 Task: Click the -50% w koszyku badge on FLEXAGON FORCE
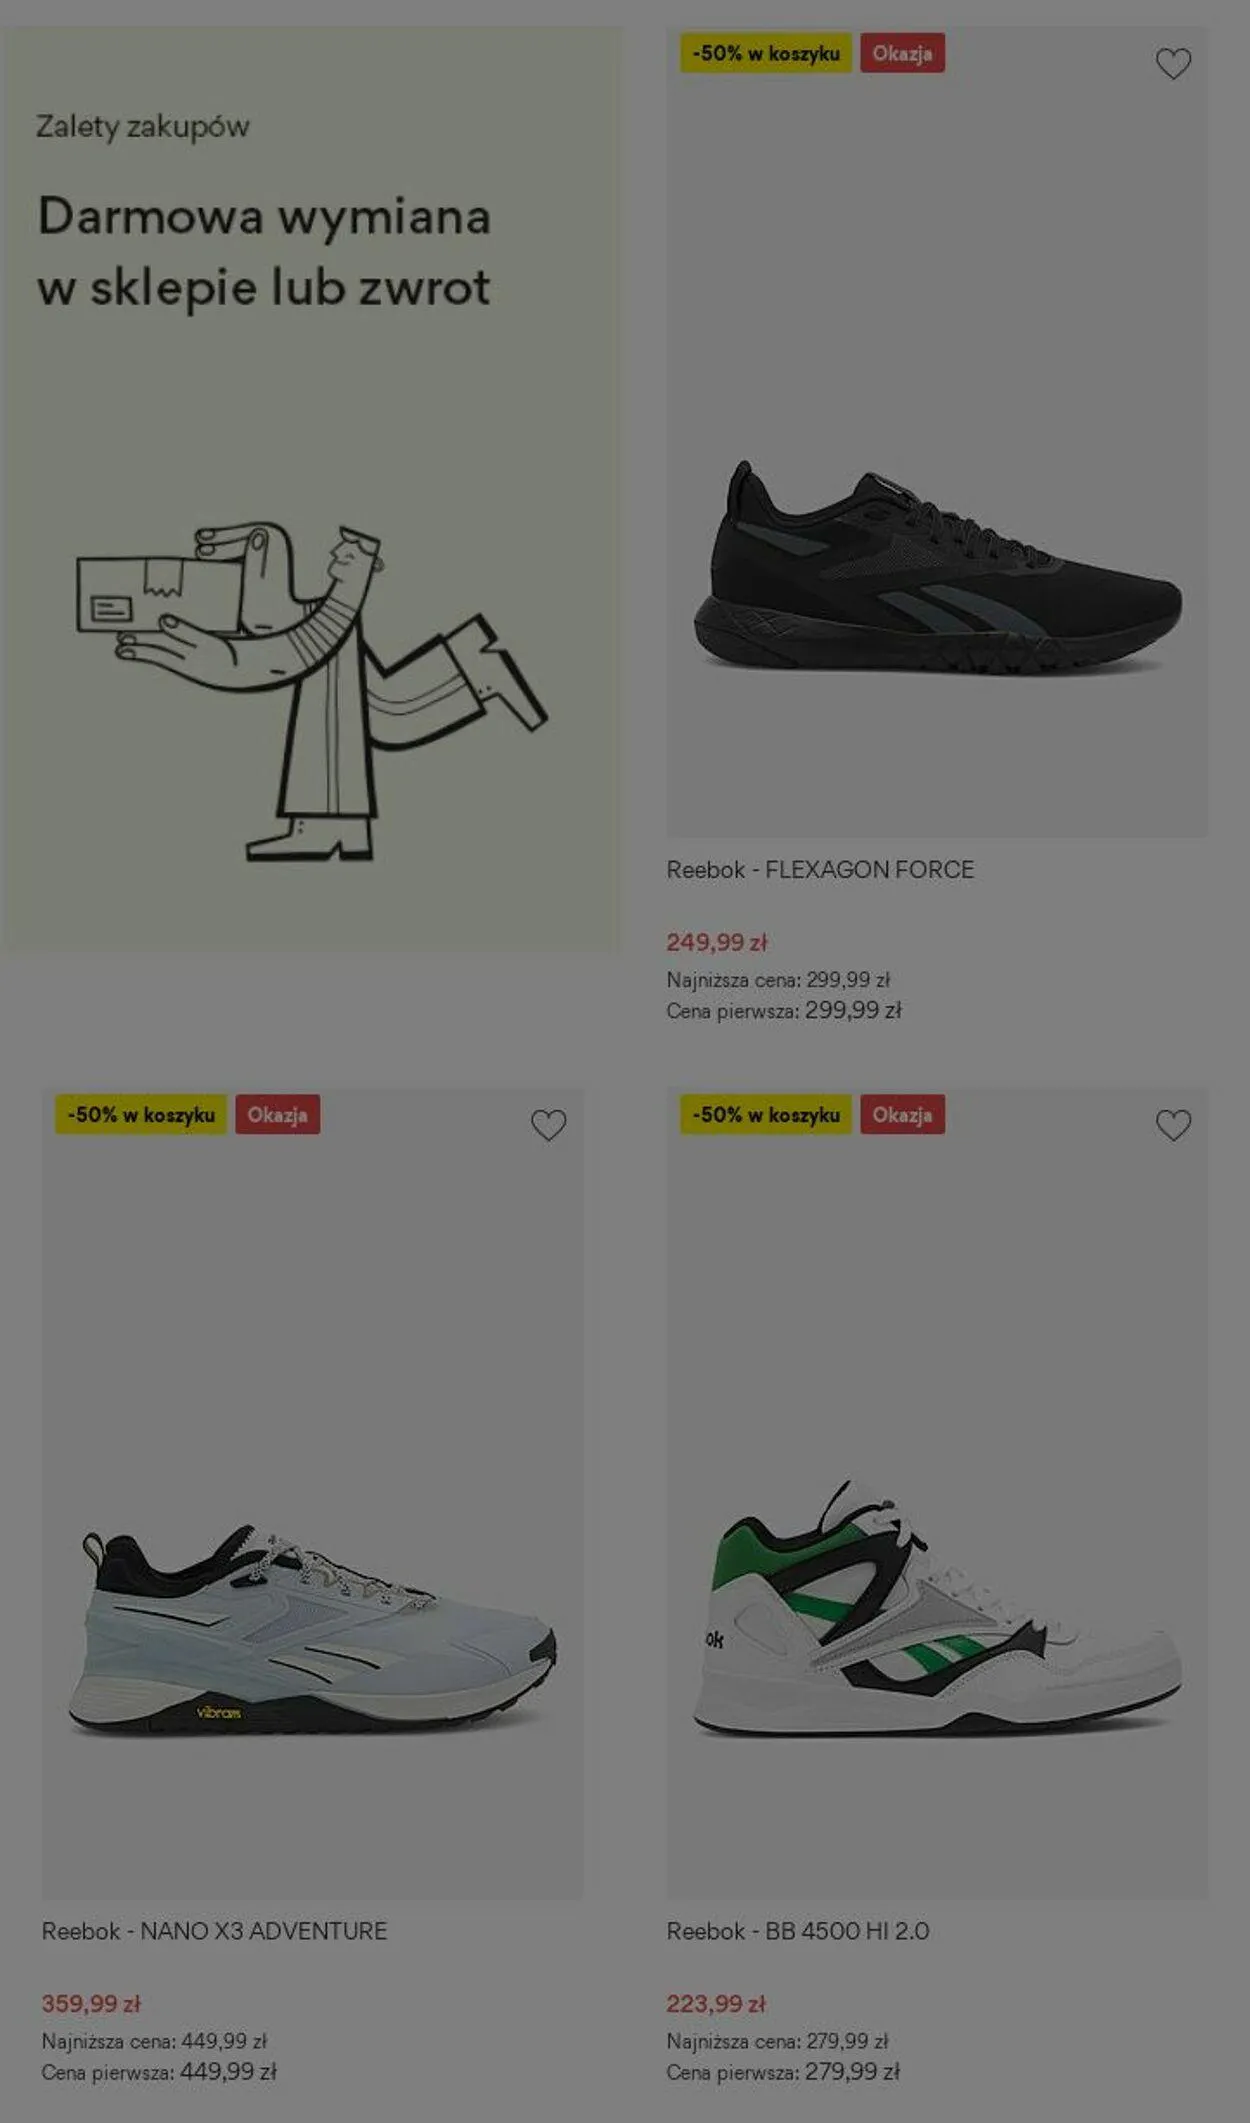tap(766, 53)
